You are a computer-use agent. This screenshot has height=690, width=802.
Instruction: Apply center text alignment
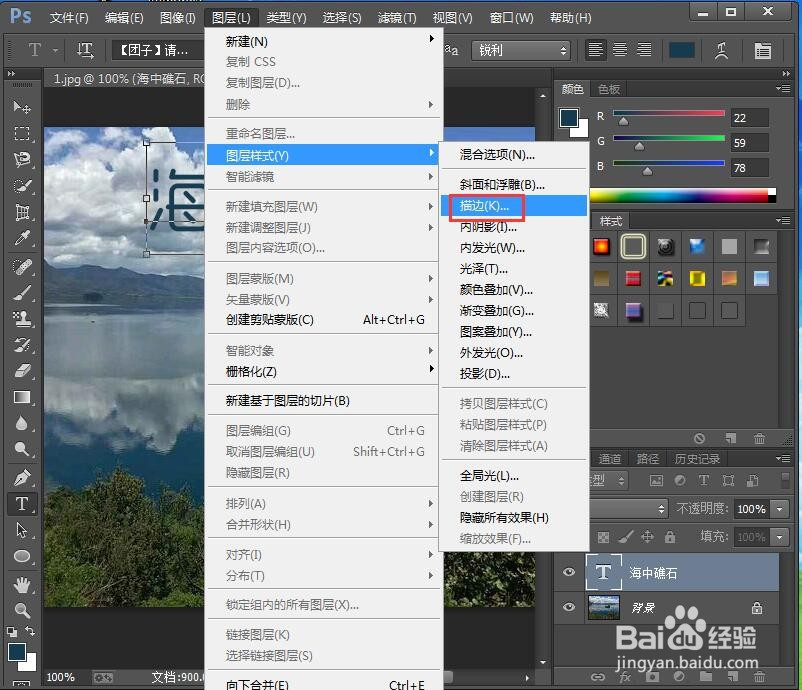tap(619, 50)
